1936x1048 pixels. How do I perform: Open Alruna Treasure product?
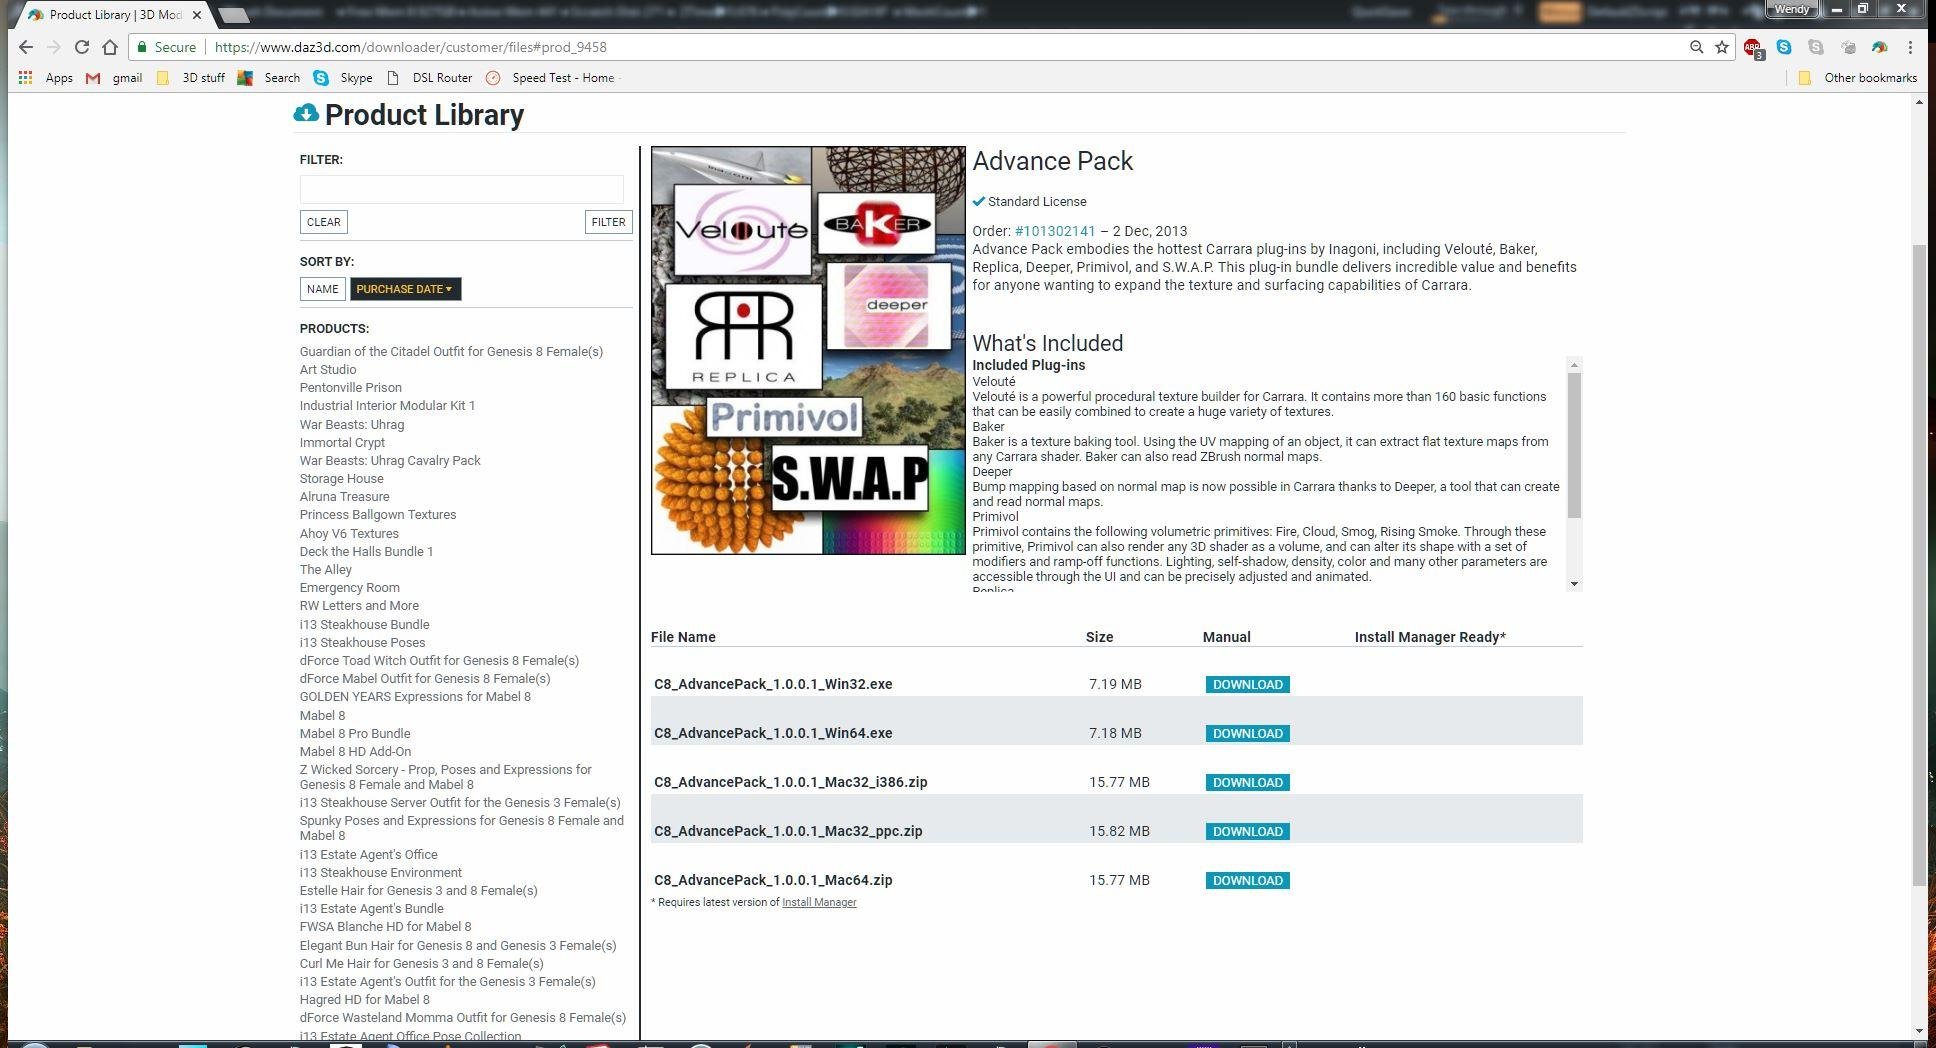(x=345, y=497)
